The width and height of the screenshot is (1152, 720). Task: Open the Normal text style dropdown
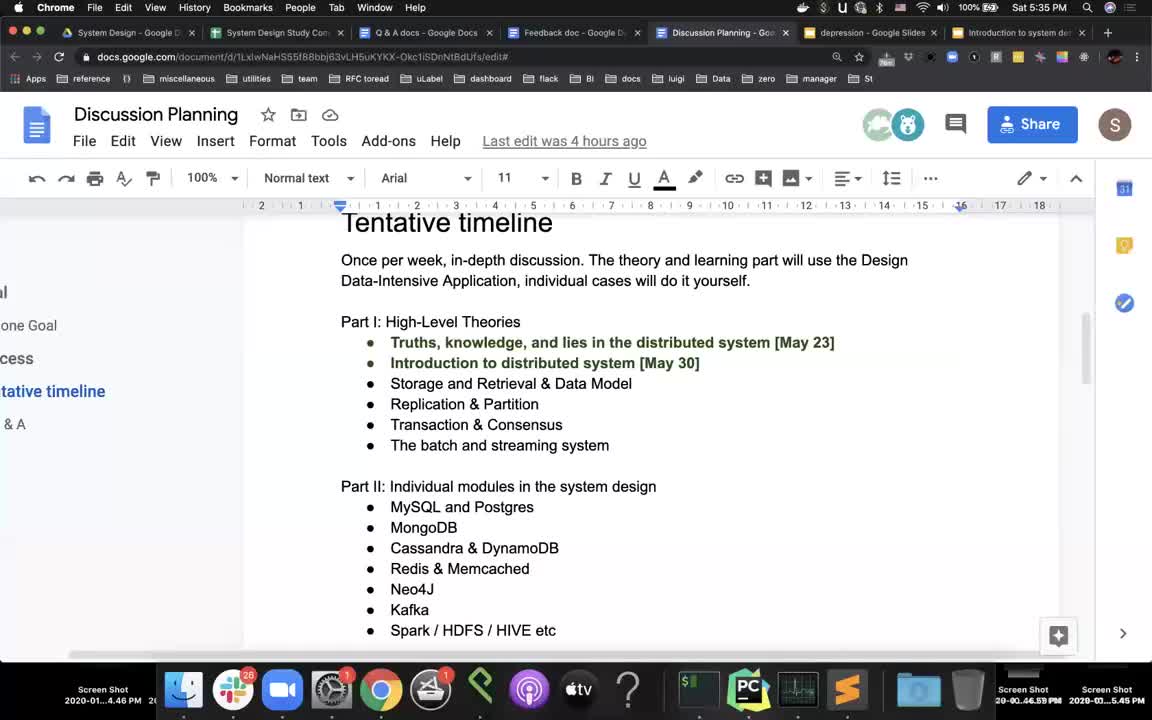(x=309, y=178)
